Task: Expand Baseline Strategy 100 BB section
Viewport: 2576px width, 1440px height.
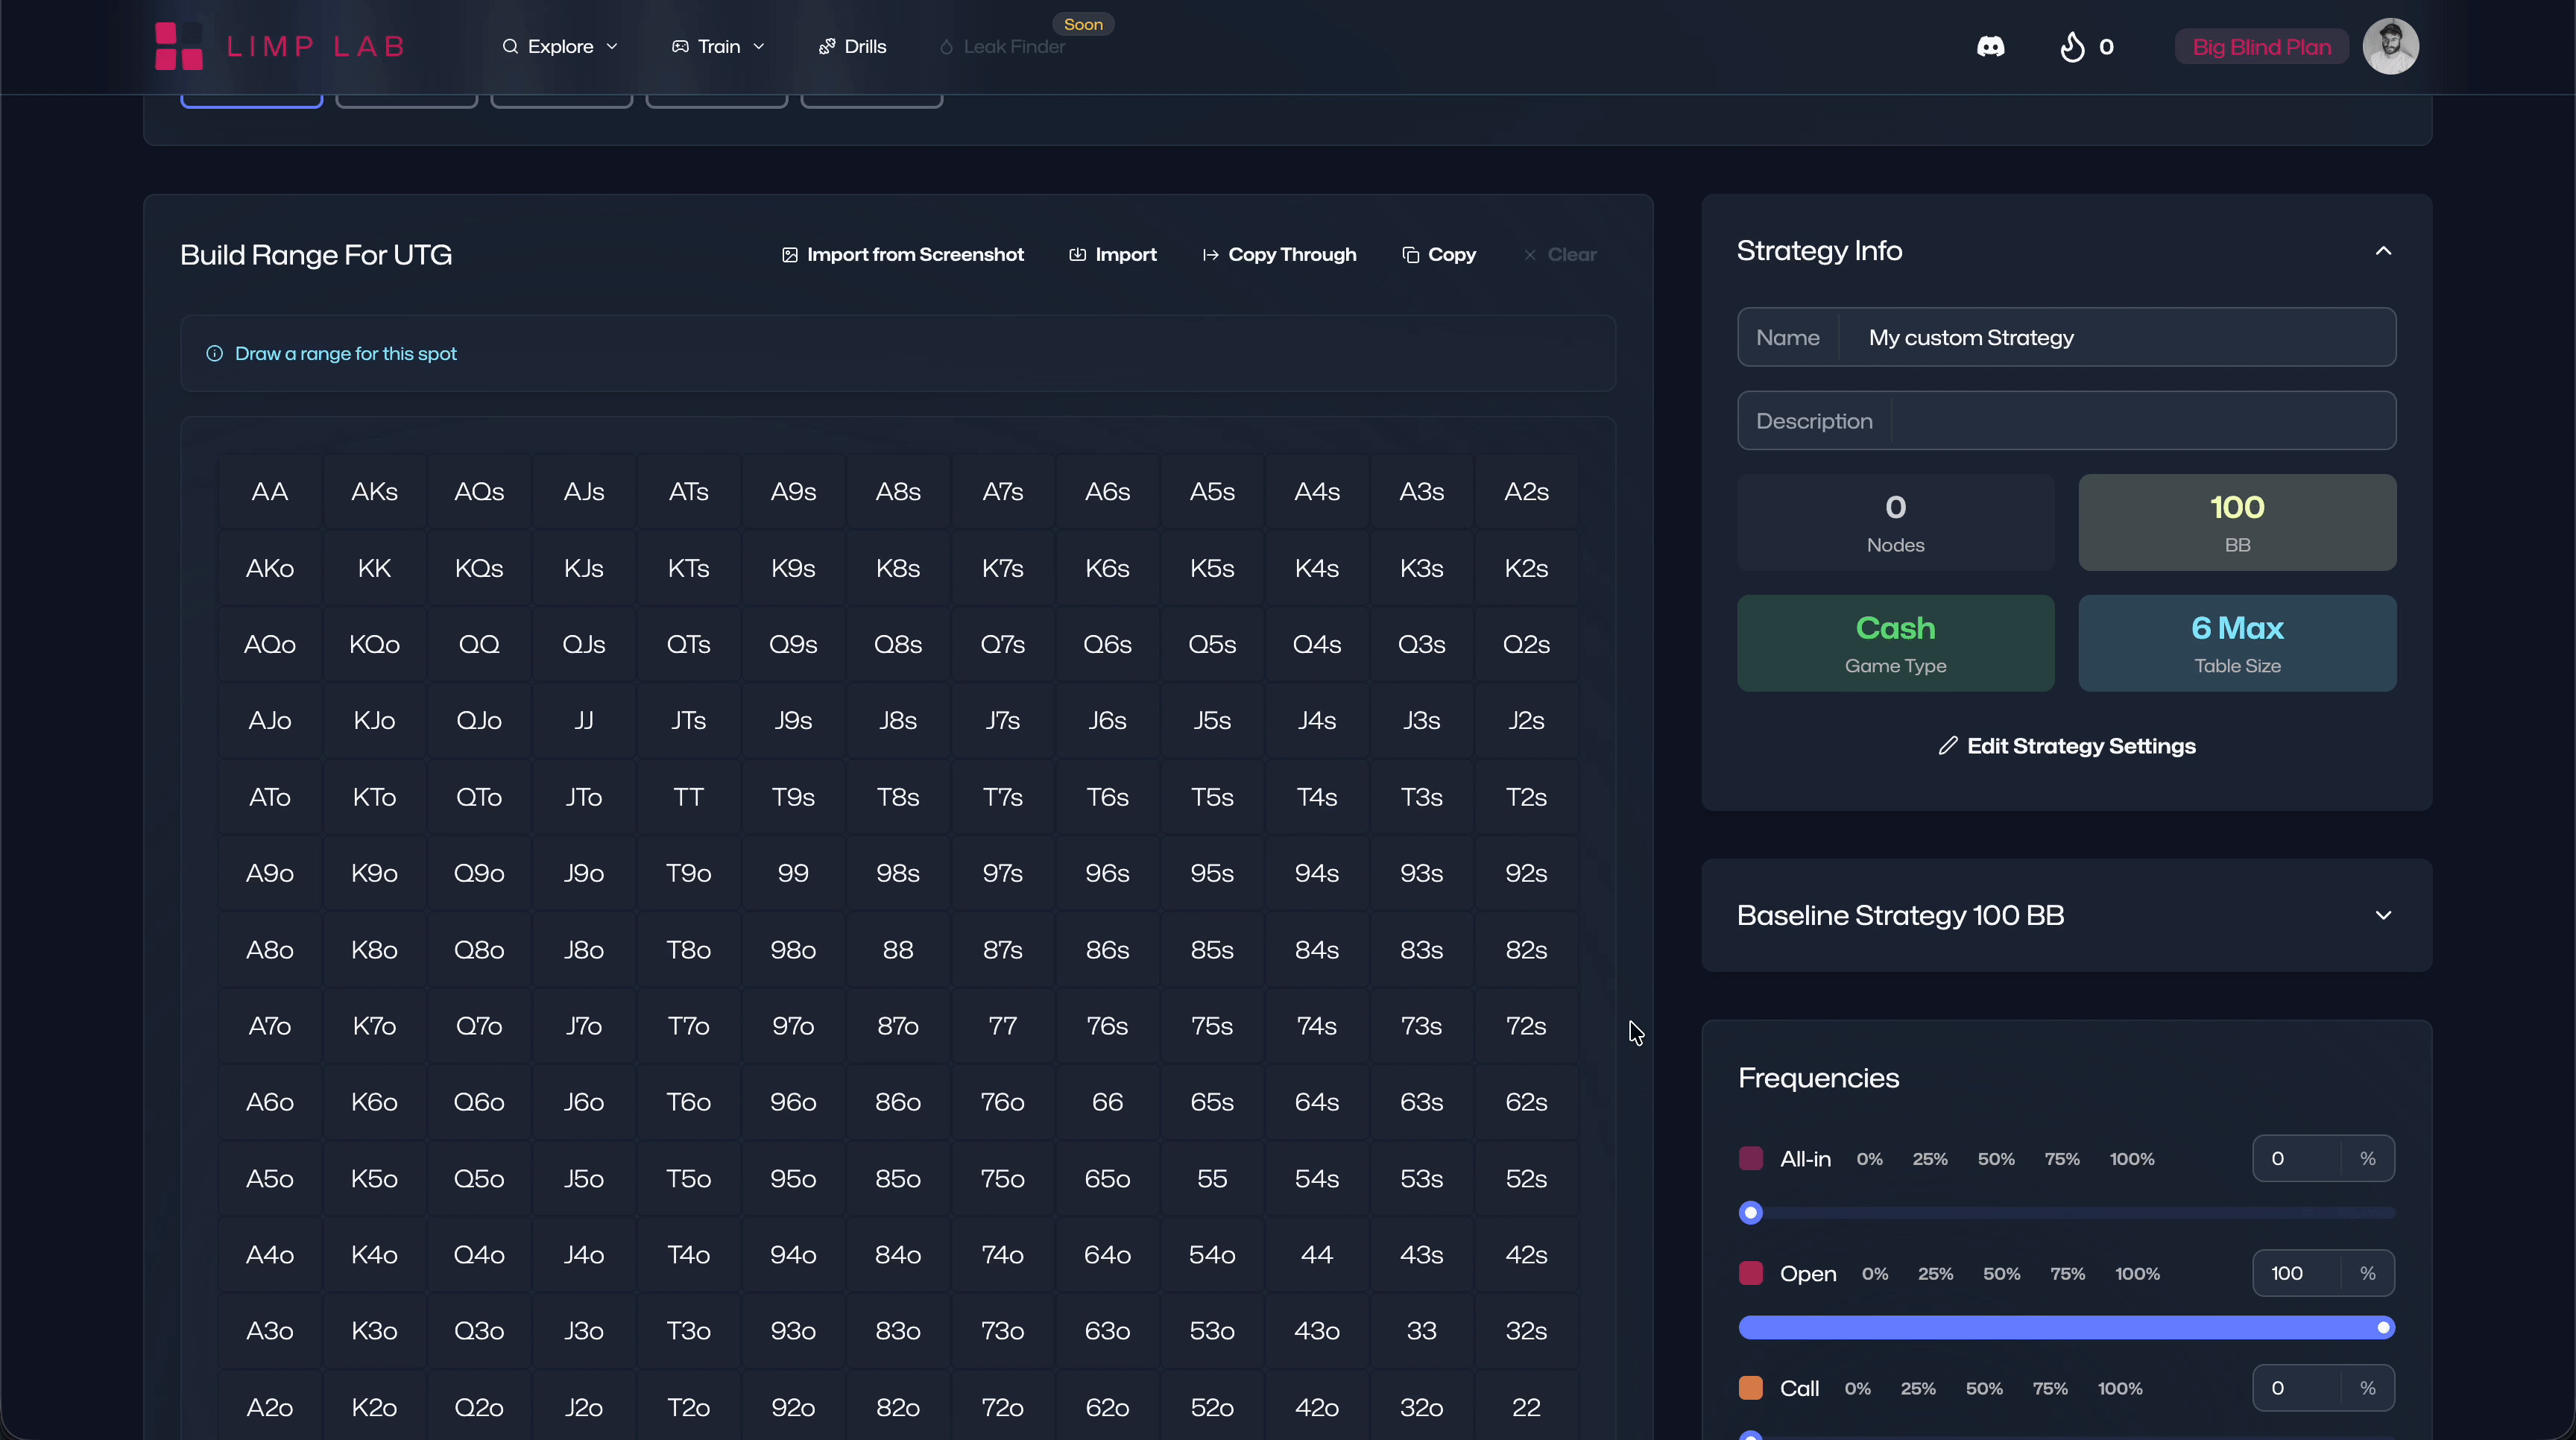Action: point(2383,915)
